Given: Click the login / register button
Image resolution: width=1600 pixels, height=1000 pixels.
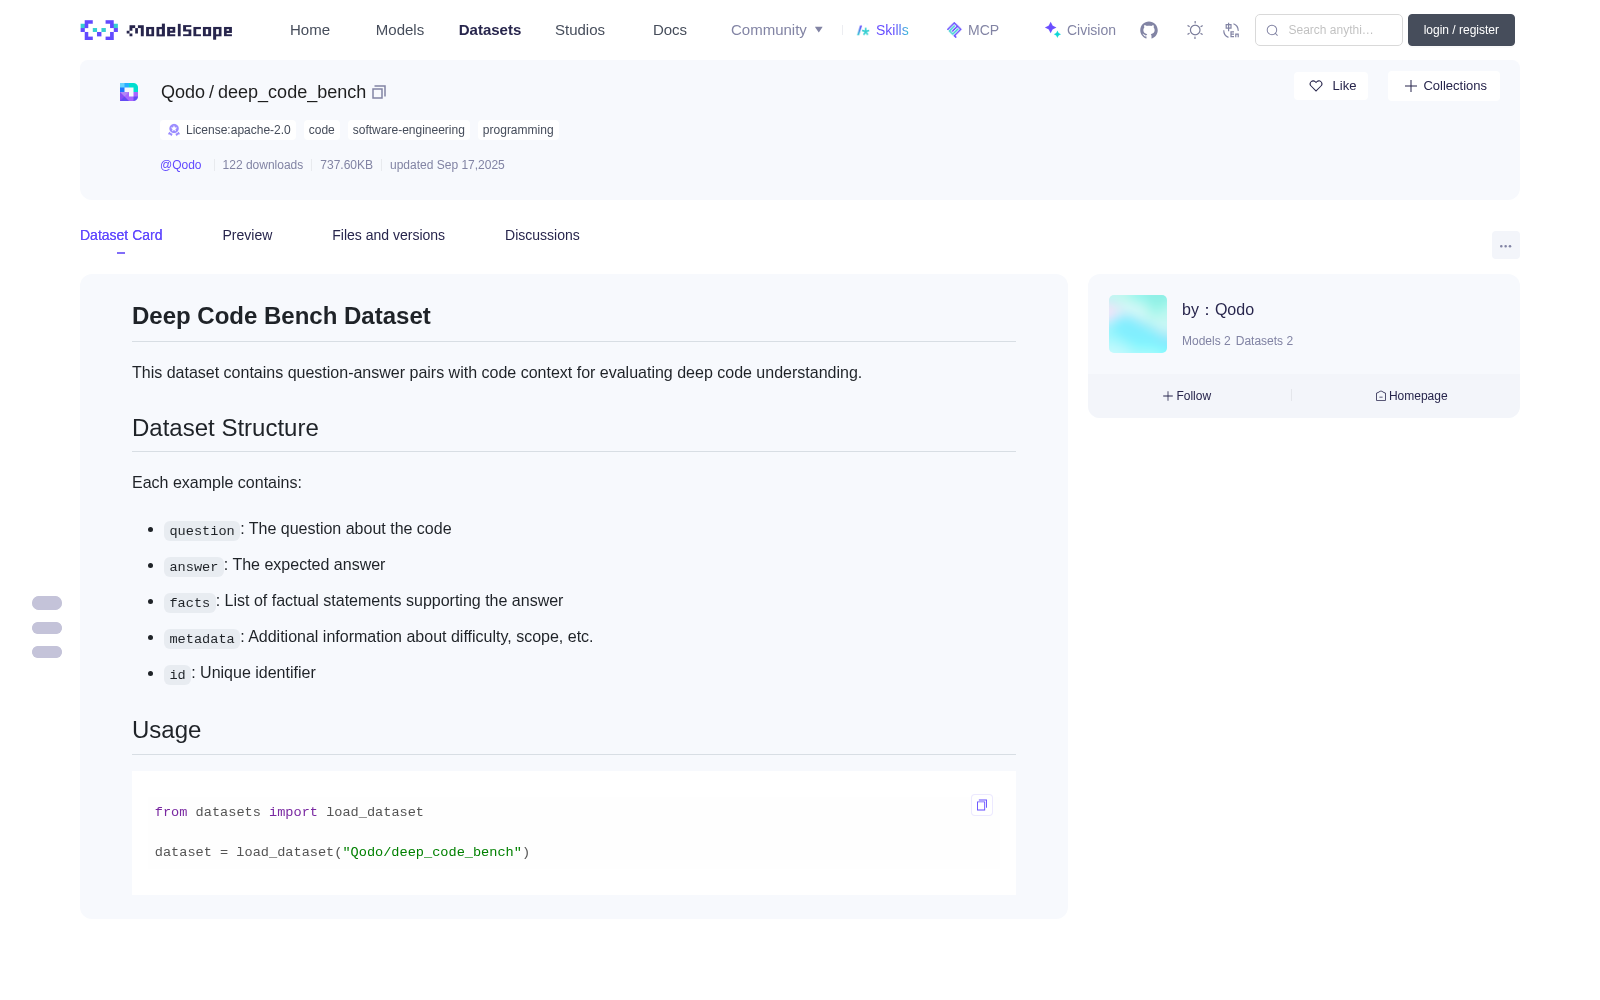Looking at the screenshot, I should click(1461, 30).
